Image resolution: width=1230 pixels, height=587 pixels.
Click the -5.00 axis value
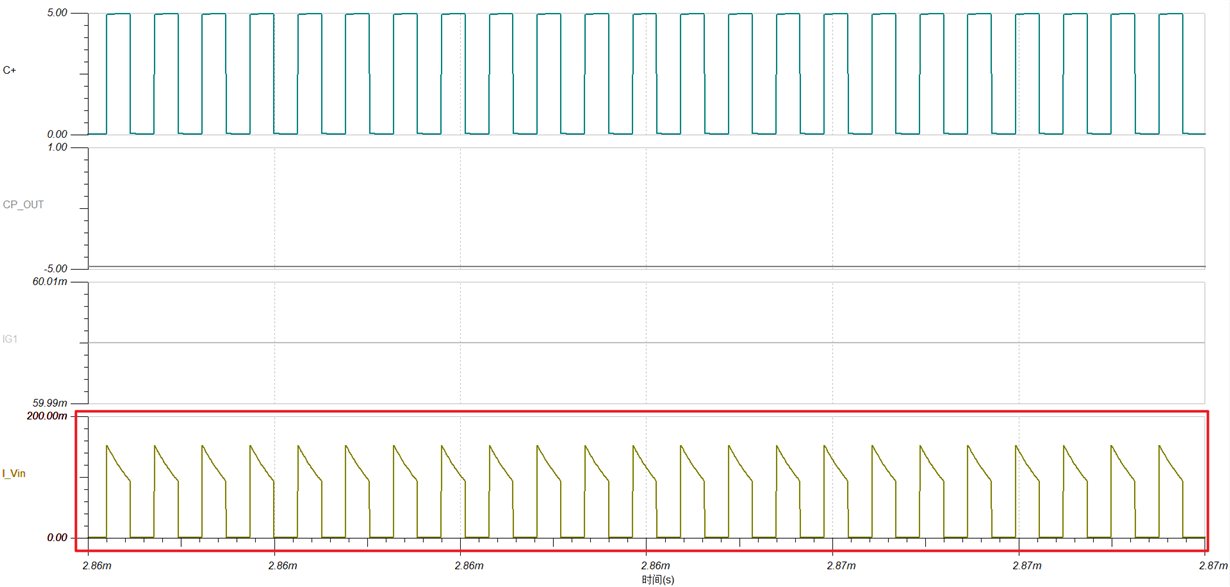pos(56,268)
